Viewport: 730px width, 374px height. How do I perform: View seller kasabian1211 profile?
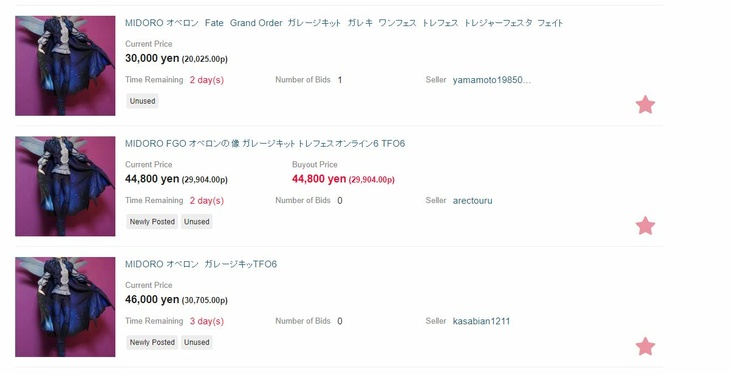tap(481, 321)
